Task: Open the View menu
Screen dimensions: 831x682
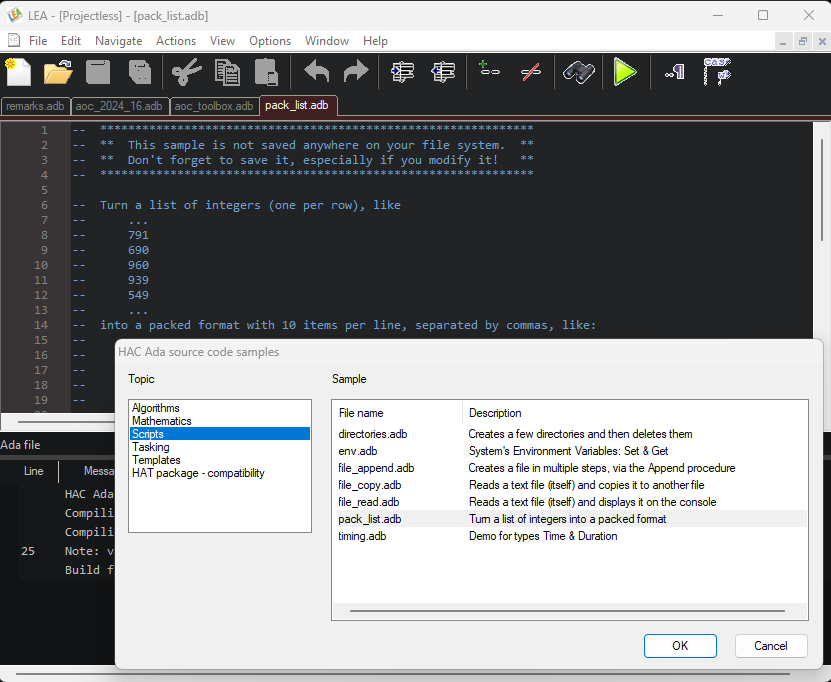Action: (222, 41)
